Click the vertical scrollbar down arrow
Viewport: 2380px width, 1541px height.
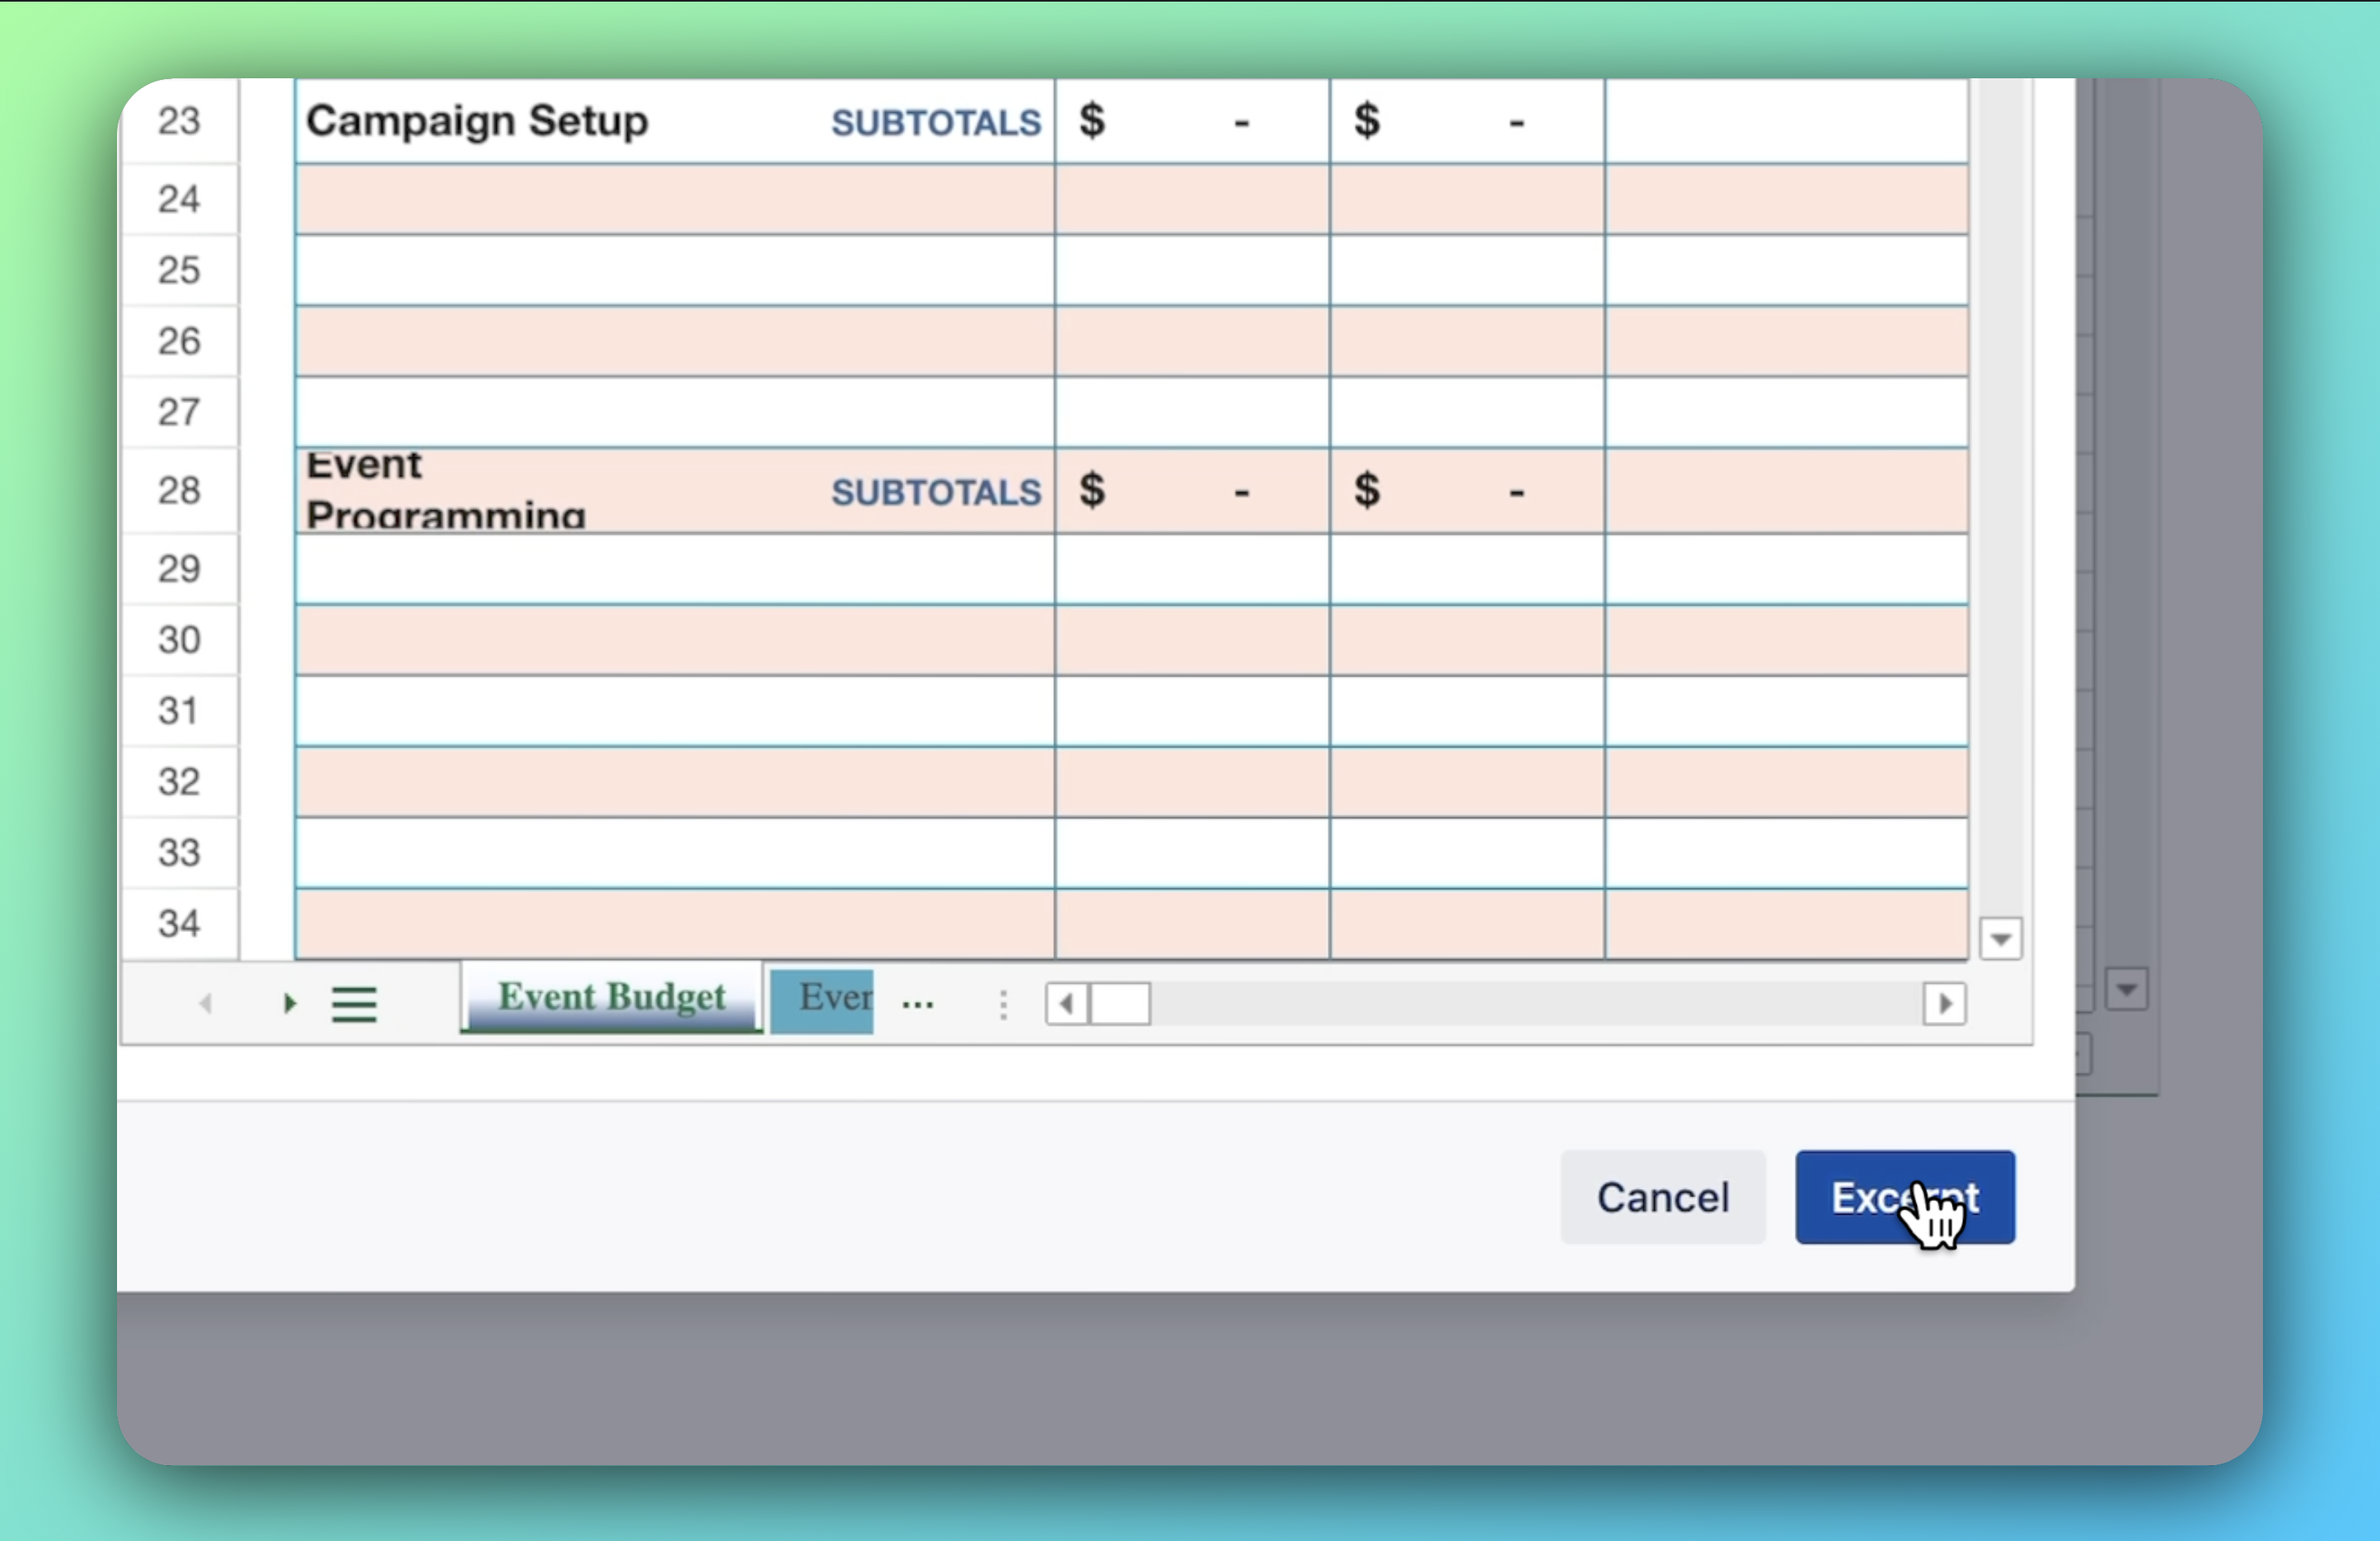[x=2000, y=938]
